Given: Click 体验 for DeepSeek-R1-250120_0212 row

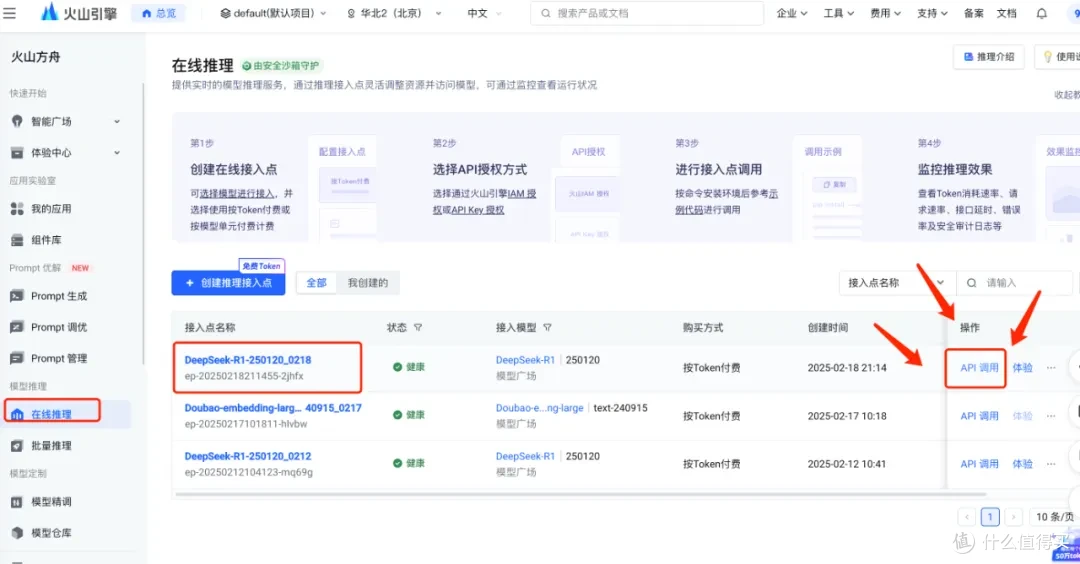Looking at the screenshot, I should (1022, 464).
